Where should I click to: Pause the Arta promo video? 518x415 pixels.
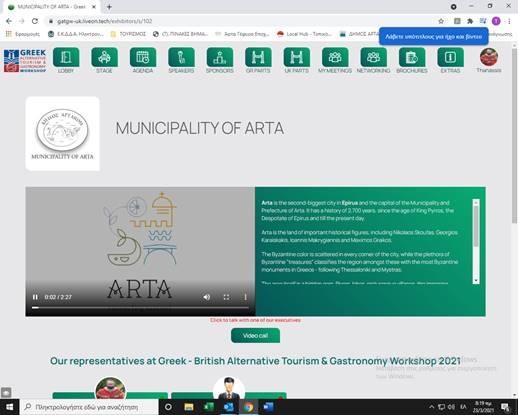click(x=35, y=297)
